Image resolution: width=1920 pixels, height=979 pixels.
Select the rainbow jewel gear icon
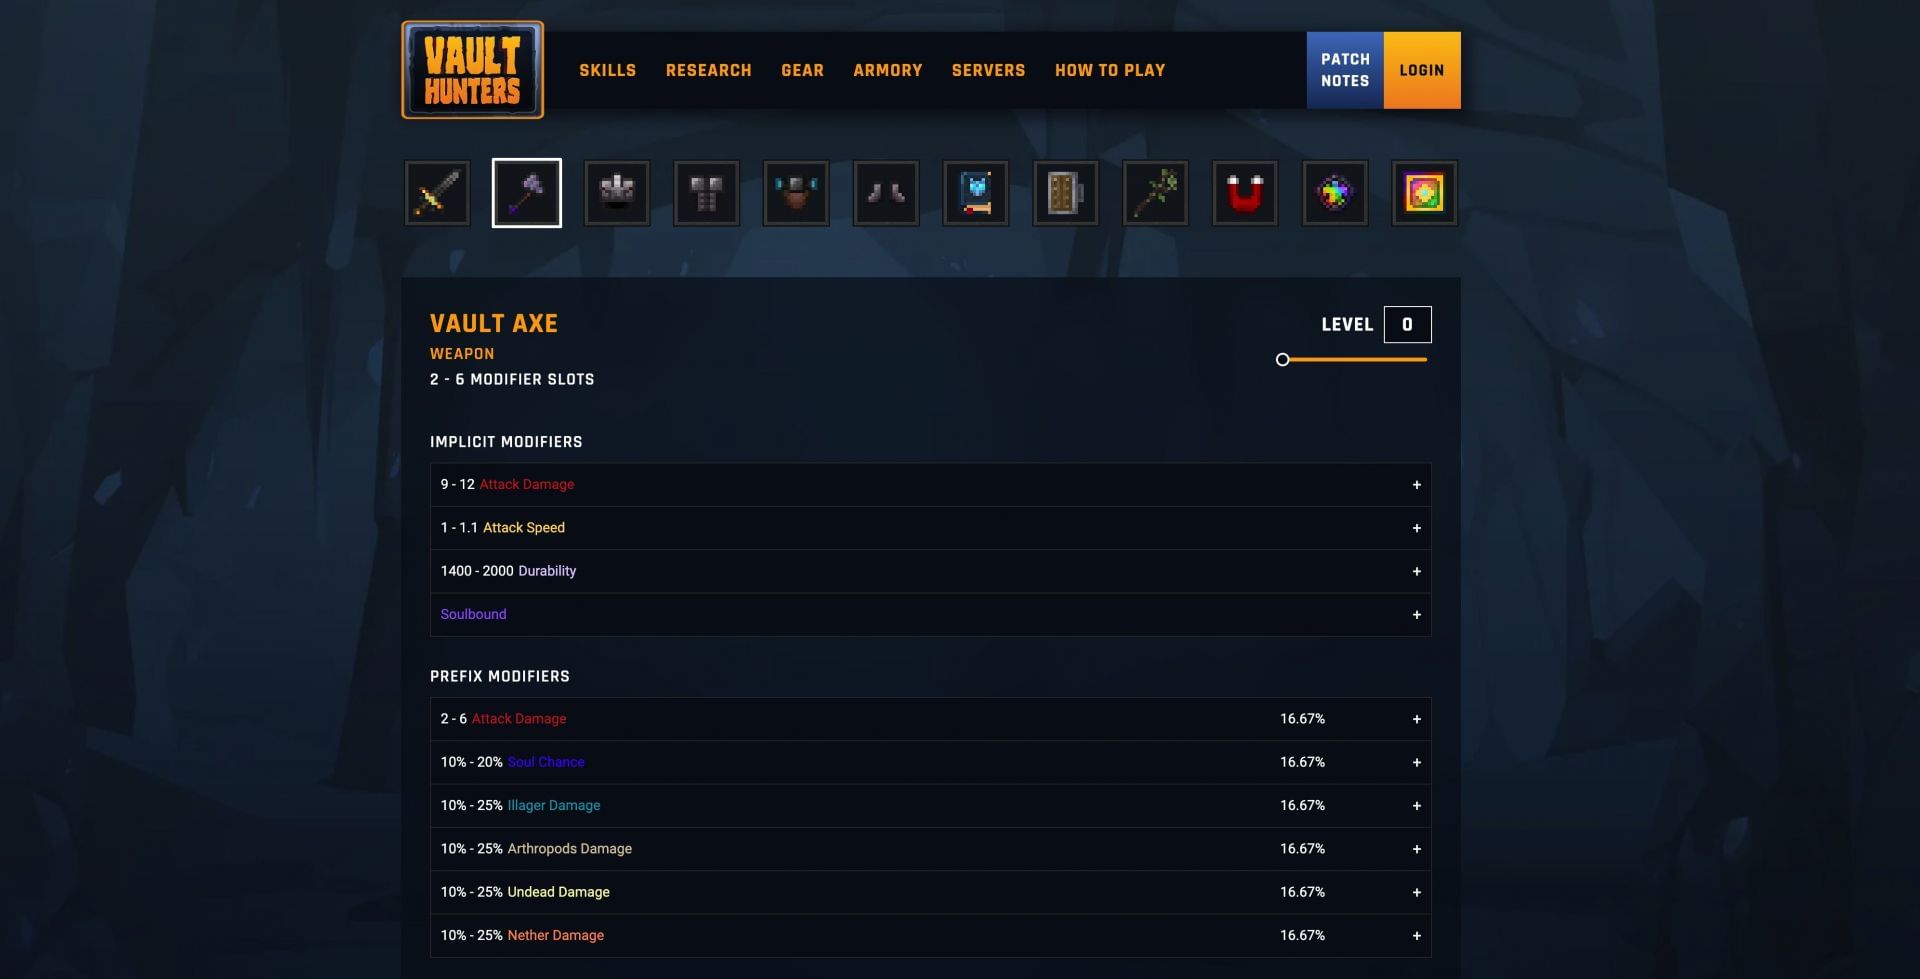(1335, 193)
